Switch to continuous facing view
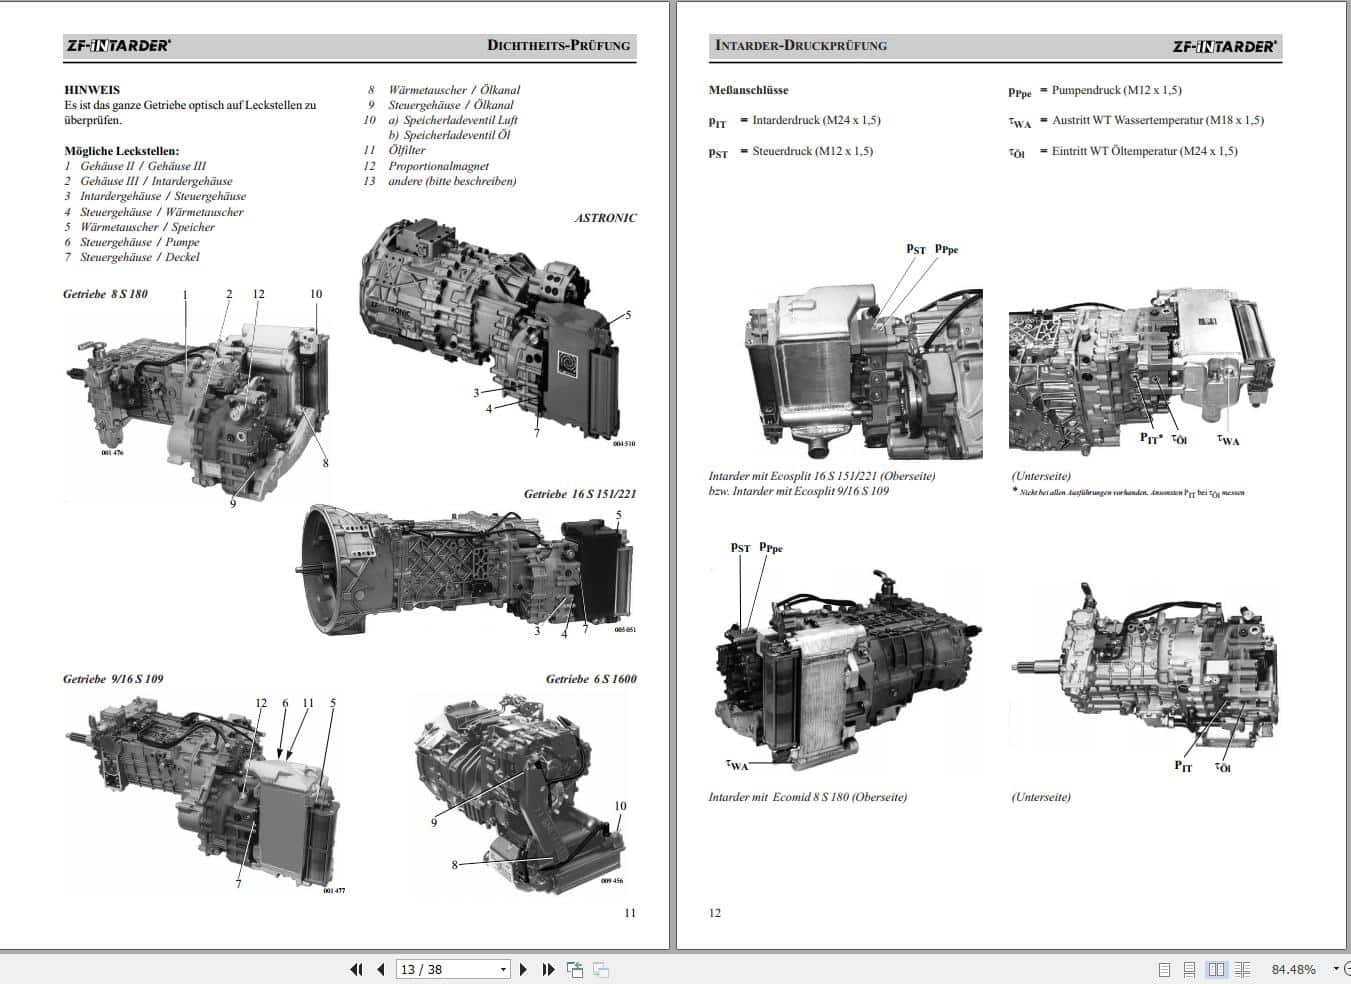 pos(1242,969)
